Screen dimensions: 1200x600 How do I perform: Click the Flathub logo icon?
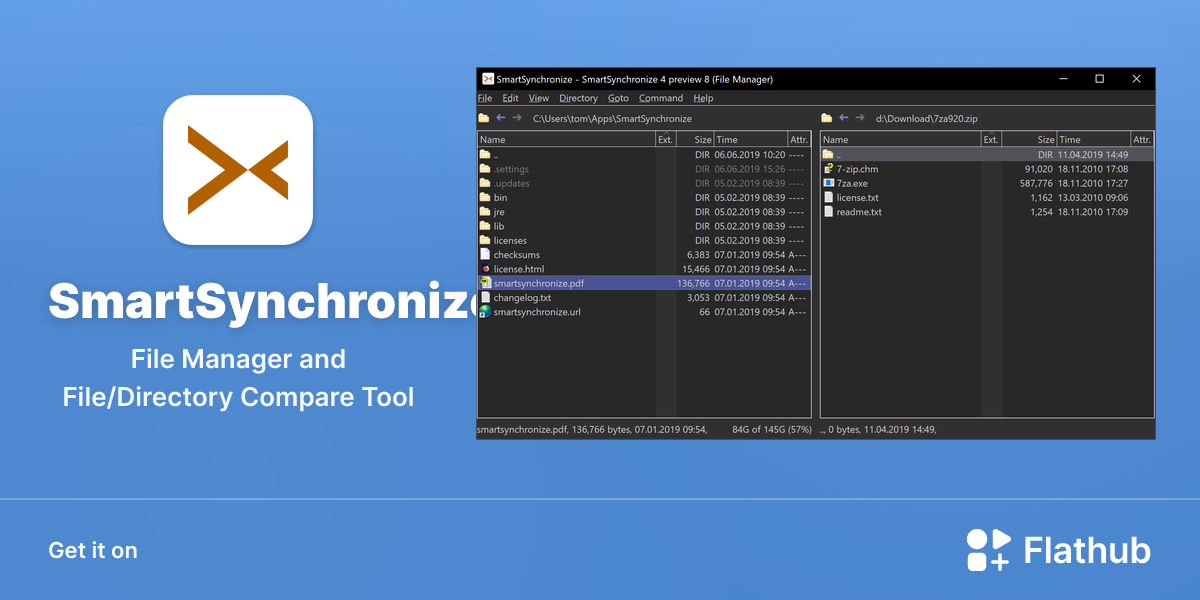[x=988, y=550]
